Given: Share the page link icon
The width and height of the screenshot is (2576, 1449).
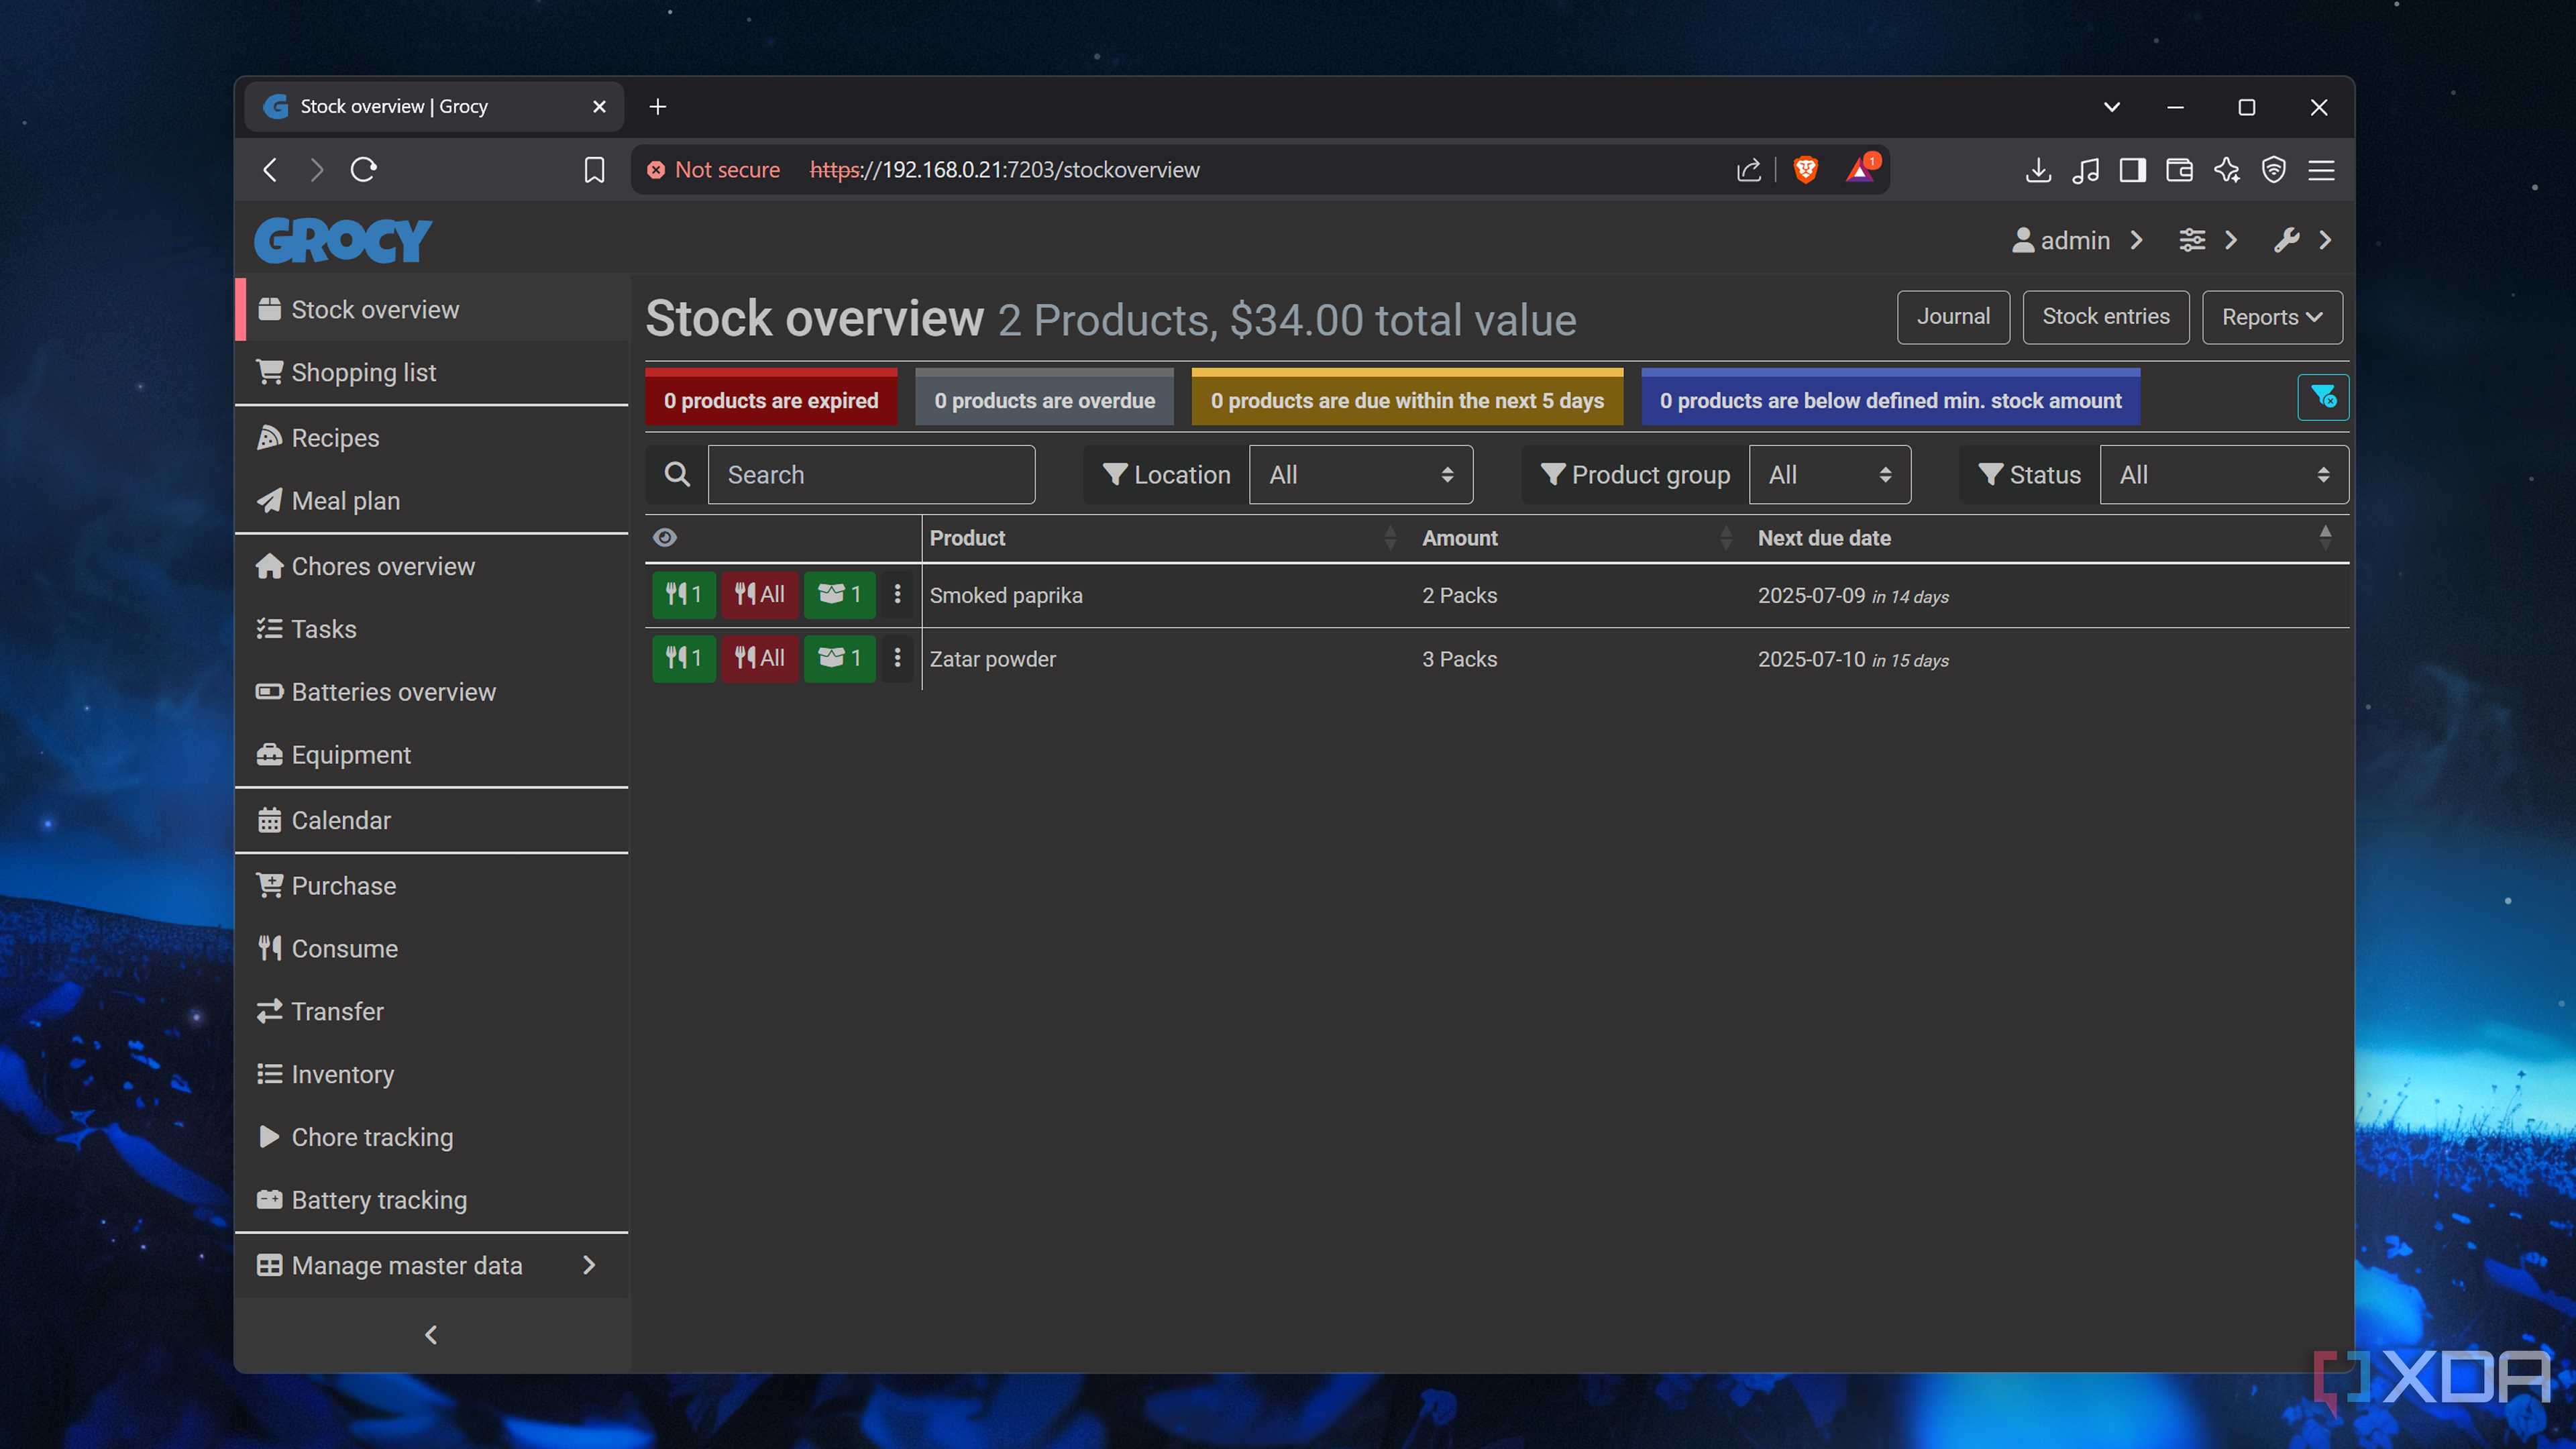Looking at the screenshot, I should [1749, 170].
